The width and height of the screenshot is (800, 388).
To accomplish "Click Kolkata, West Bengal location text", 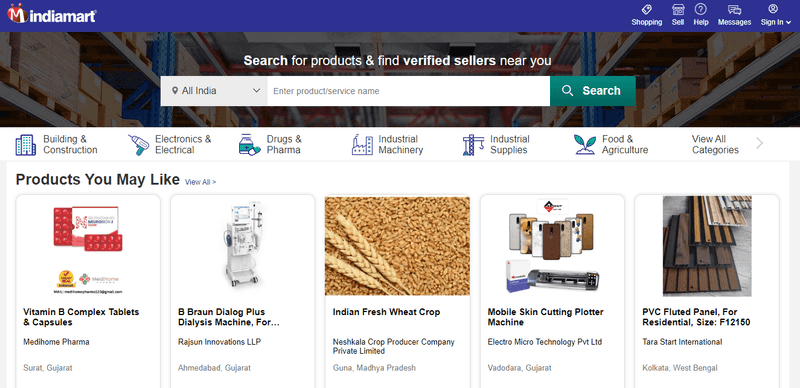I will point(680,368).
